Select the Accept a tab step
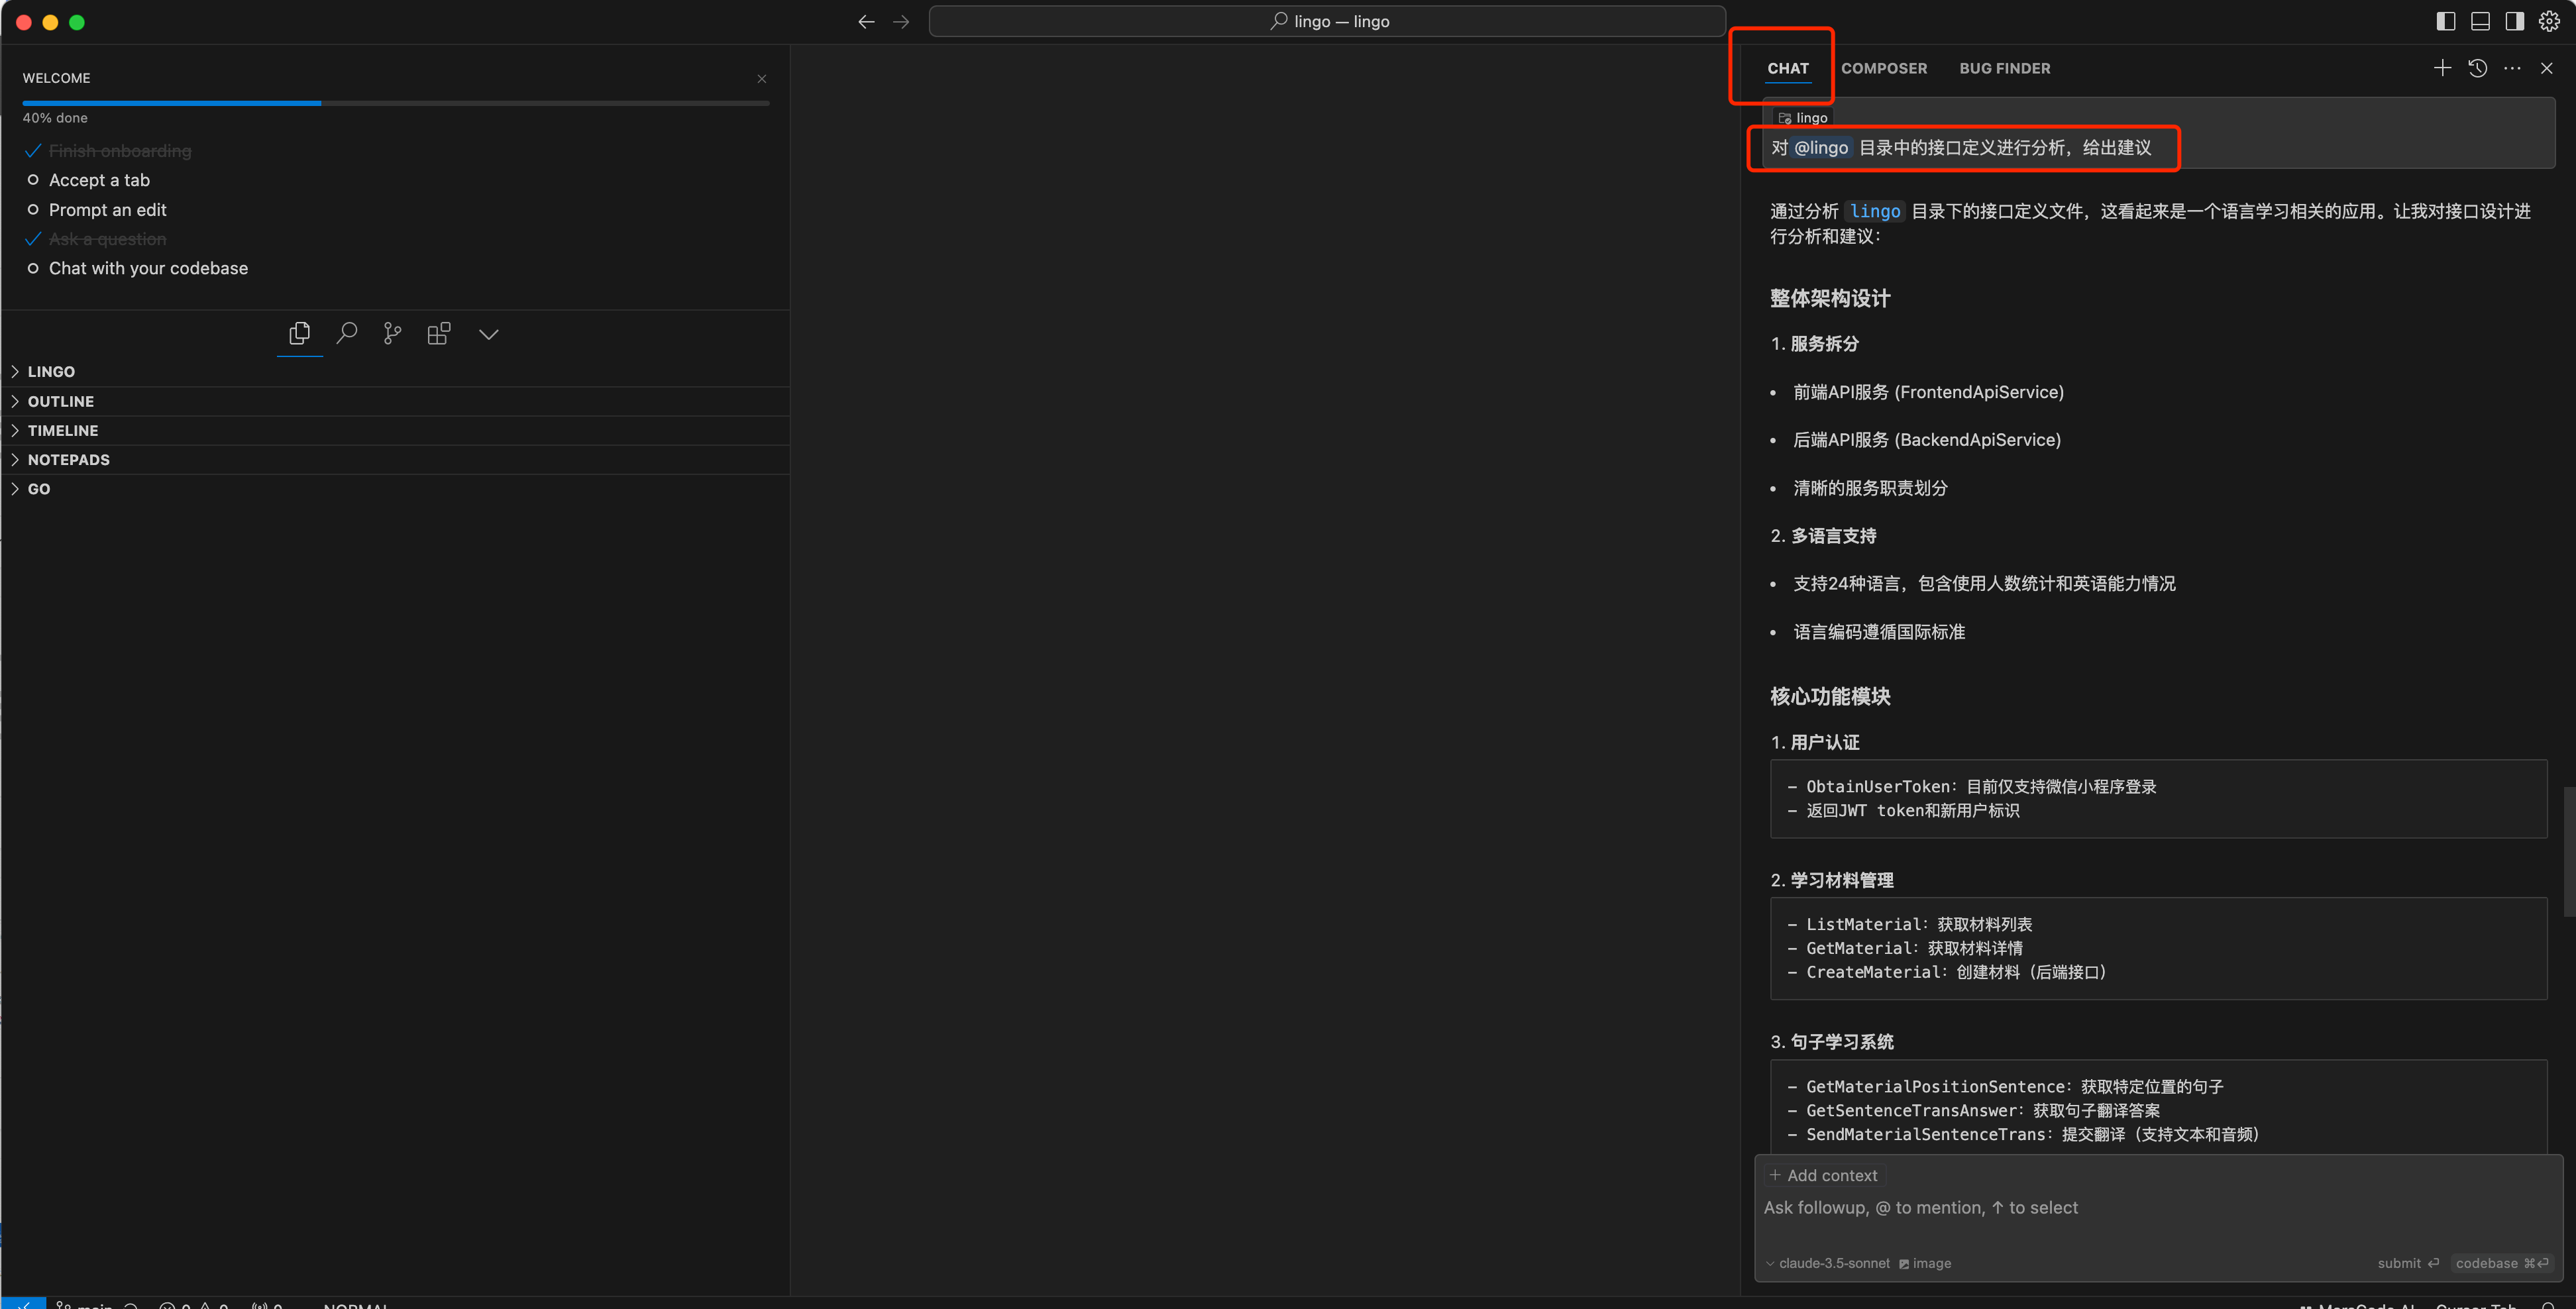Viewport: 2576px width, 1309px height. tap(99, 180)
